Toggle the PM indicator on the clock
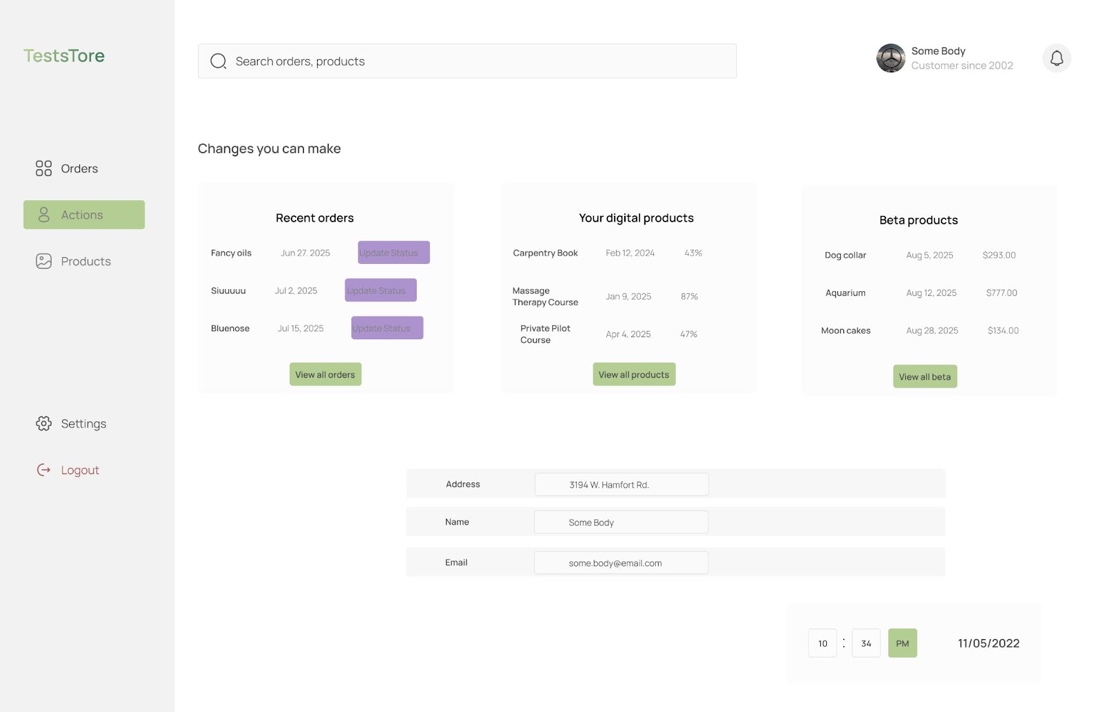Screen dimensions: 1100x712 point(902,643)
